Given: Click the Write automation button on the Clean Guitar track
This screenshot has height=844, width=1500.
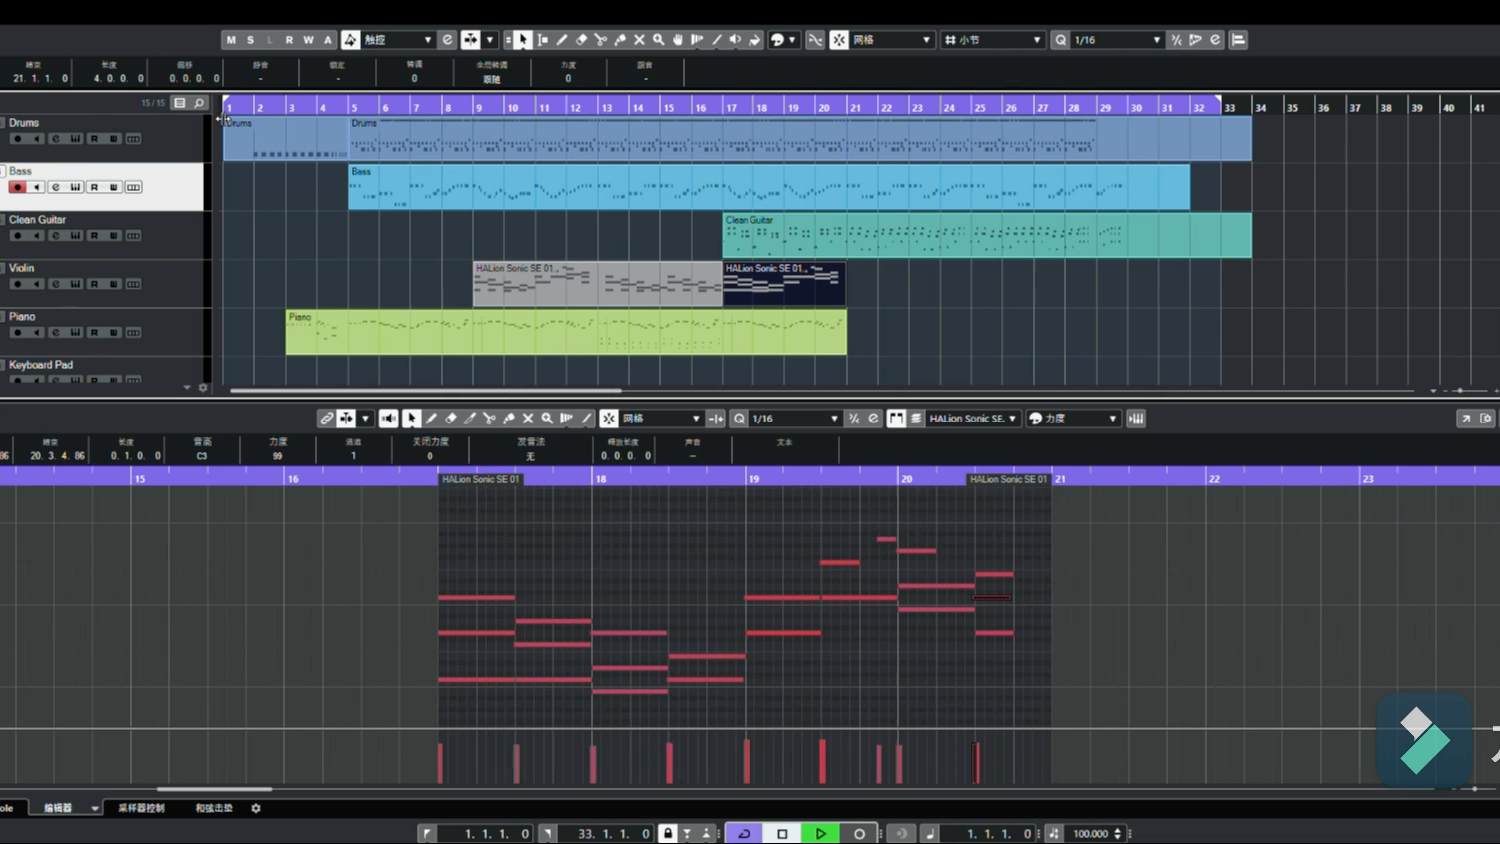Looking at the screenshot, I should [114, 236].
